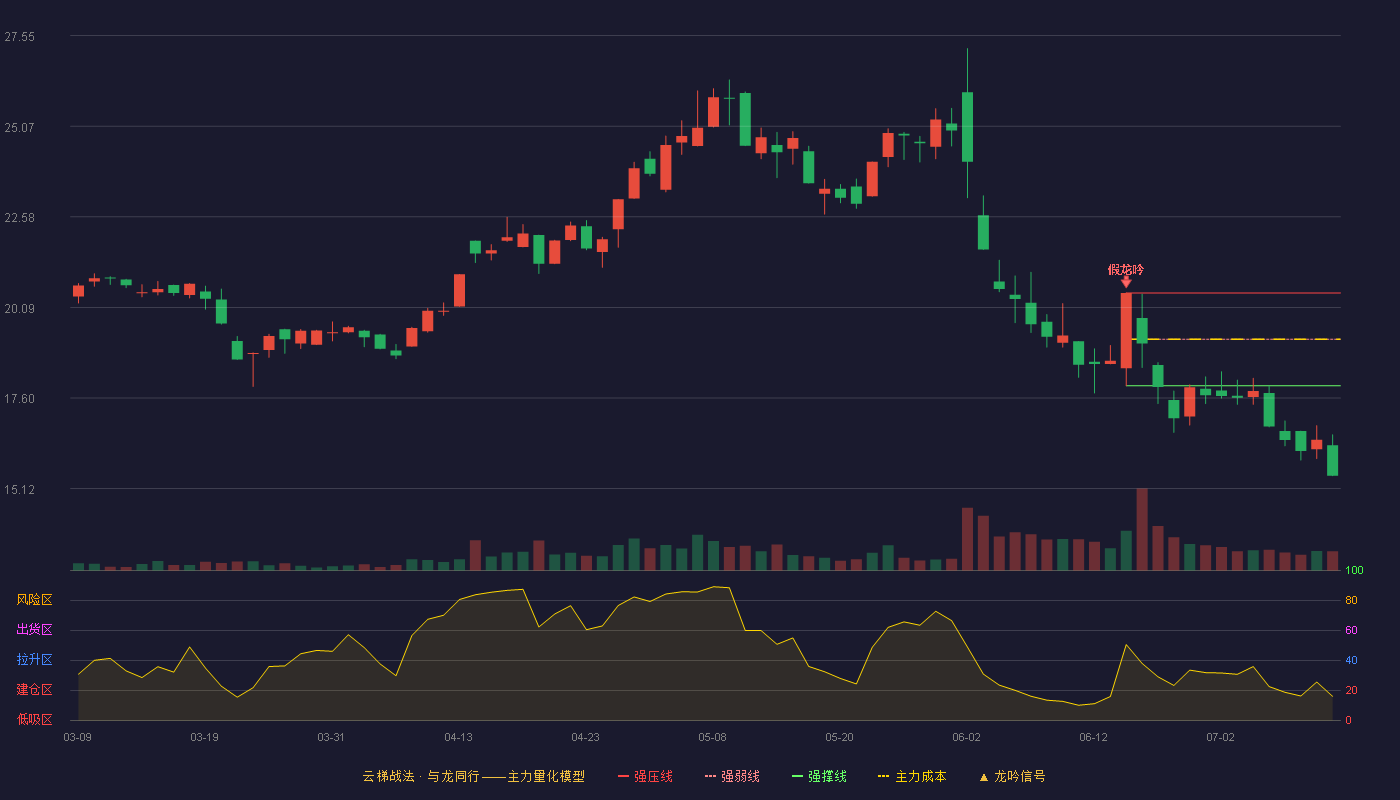The height and width of the screenshot is (800, 1400).
Task: Click the 07-02 date label
Action: coord(1220,737)
